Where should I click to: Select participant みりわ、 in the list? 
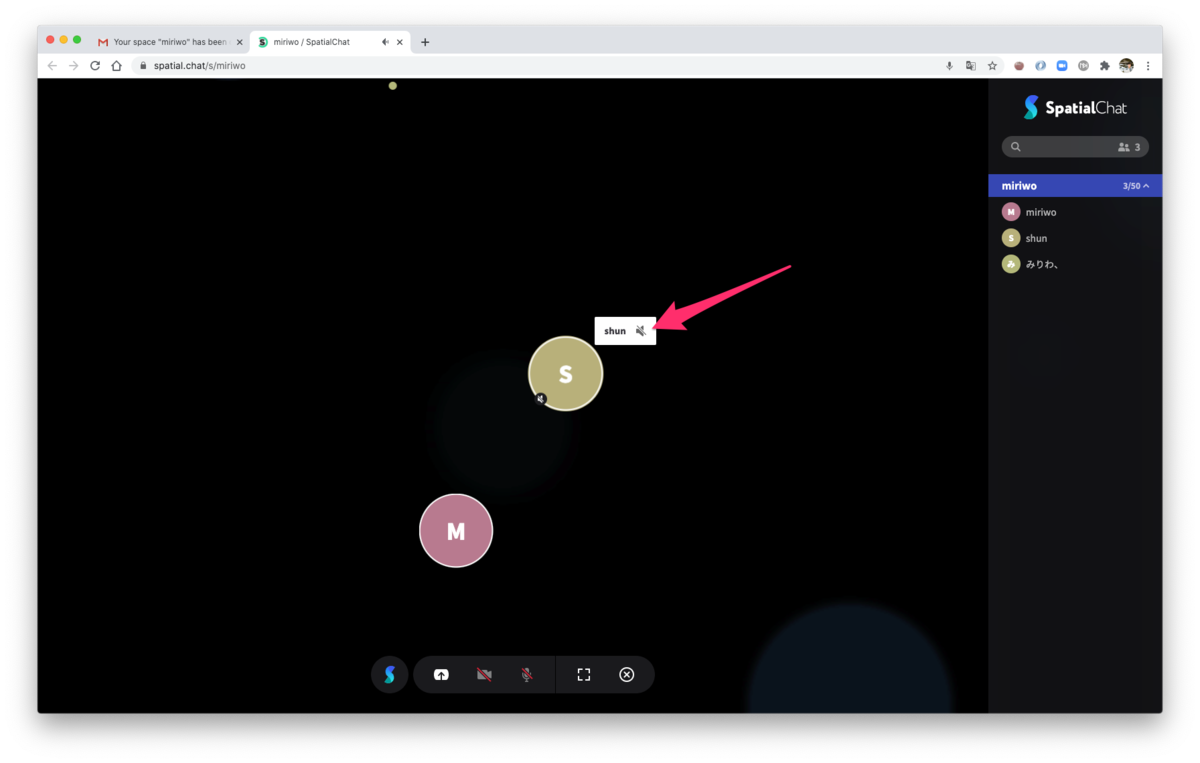[x=1075, y=264]
